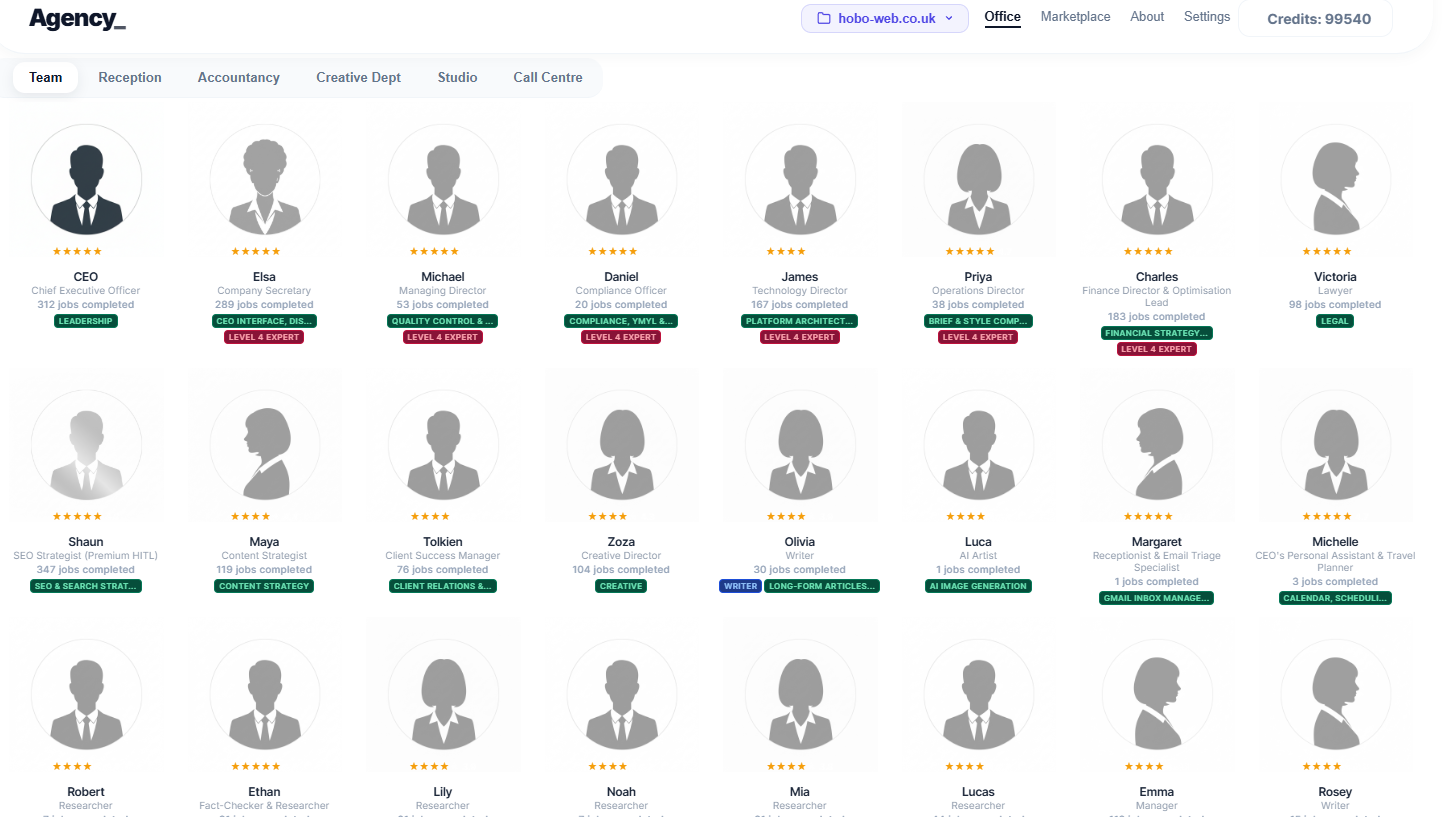
Task: Go to the Call Centre tab
Action: [547, 77]
